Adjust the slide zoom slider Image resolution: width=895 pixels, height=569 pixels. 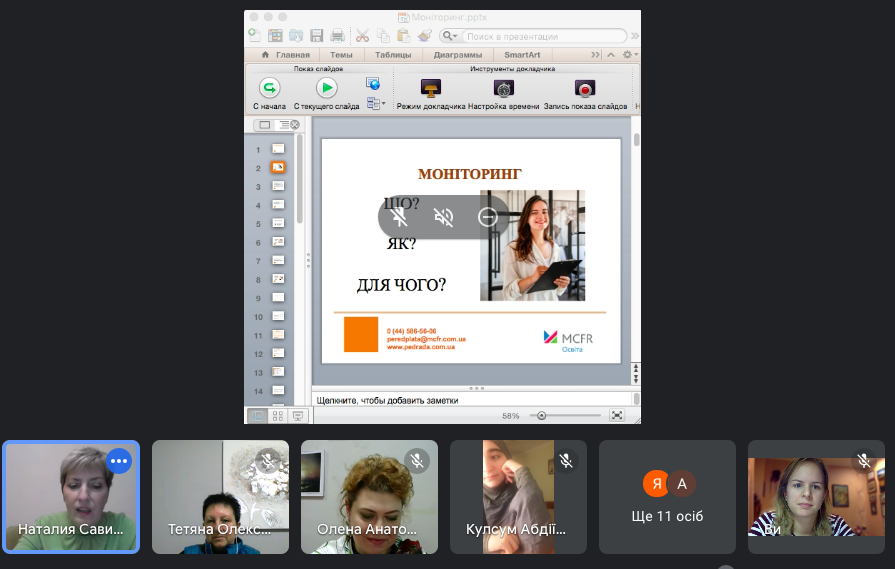(542, 415)
